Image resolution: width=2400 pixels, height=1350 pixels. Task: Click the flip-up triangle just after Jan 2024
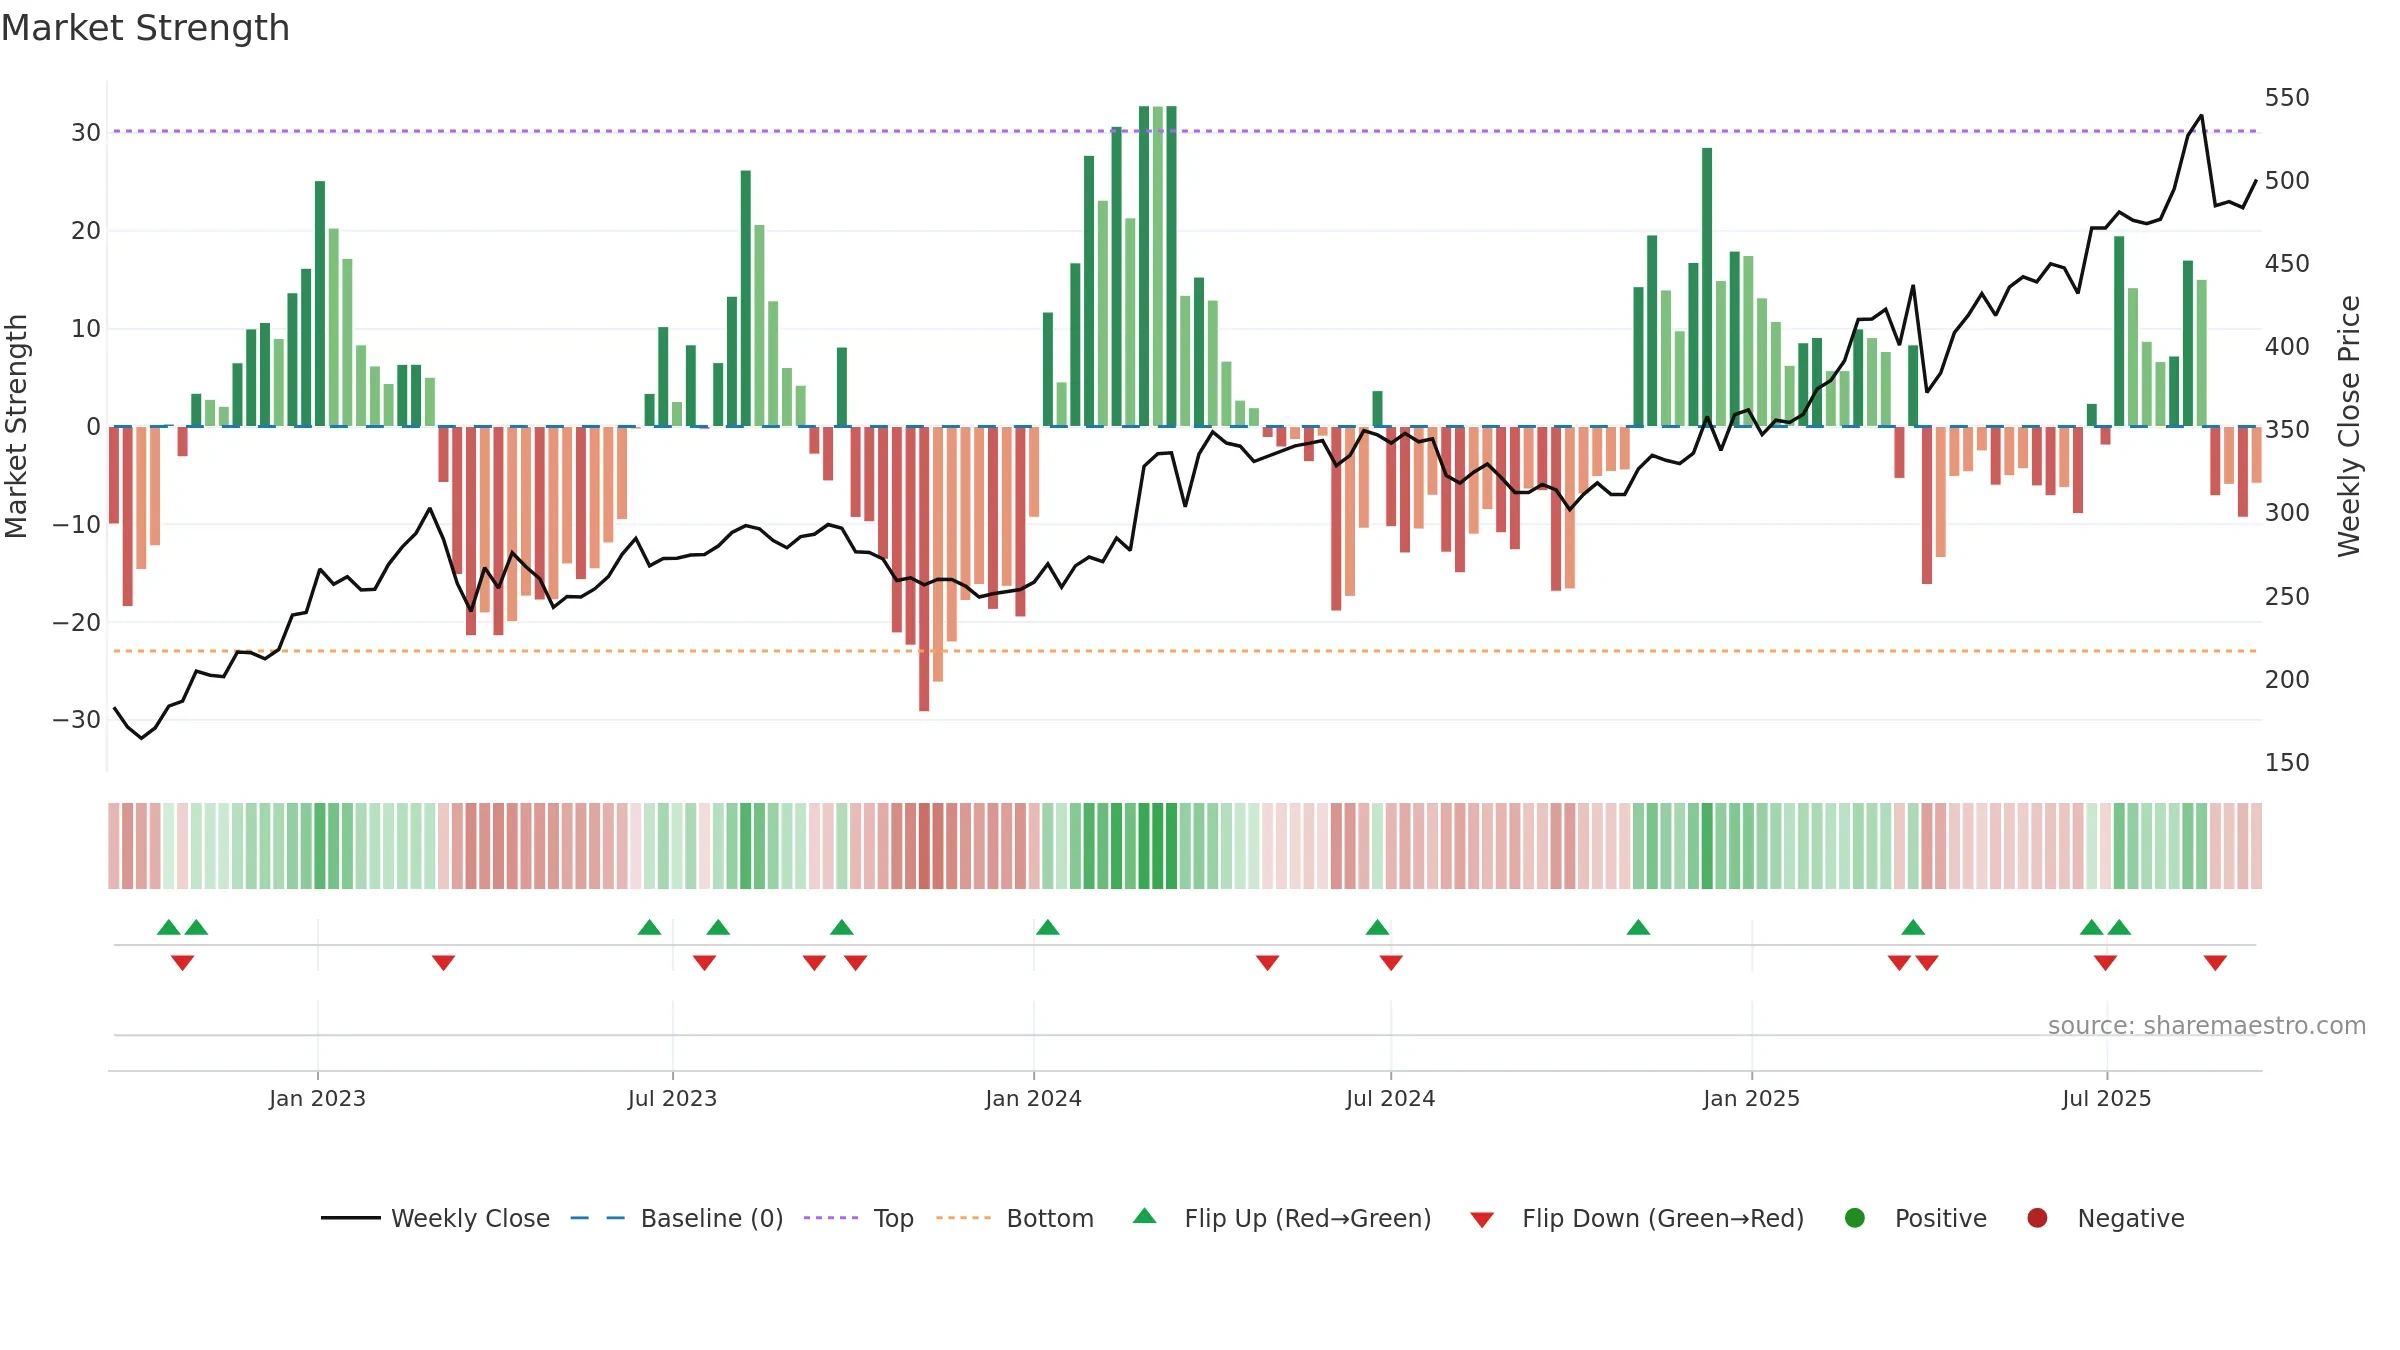1048,927
